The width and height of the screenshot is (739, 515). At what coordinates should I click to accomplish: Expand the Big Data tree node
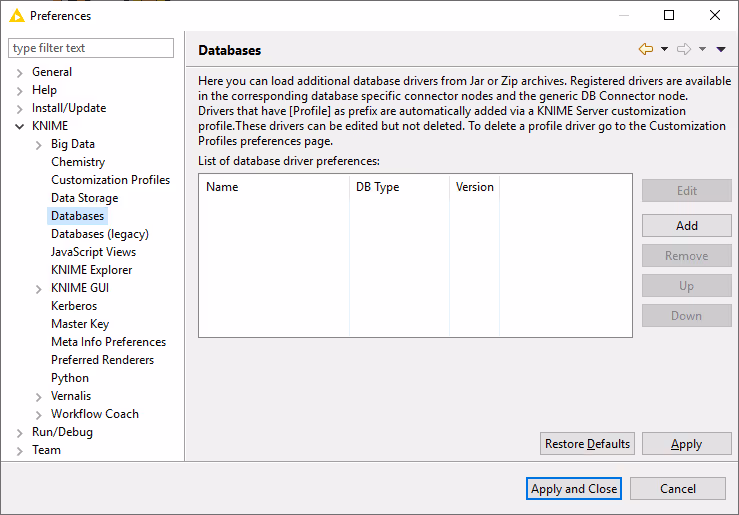tap(38, 145)
